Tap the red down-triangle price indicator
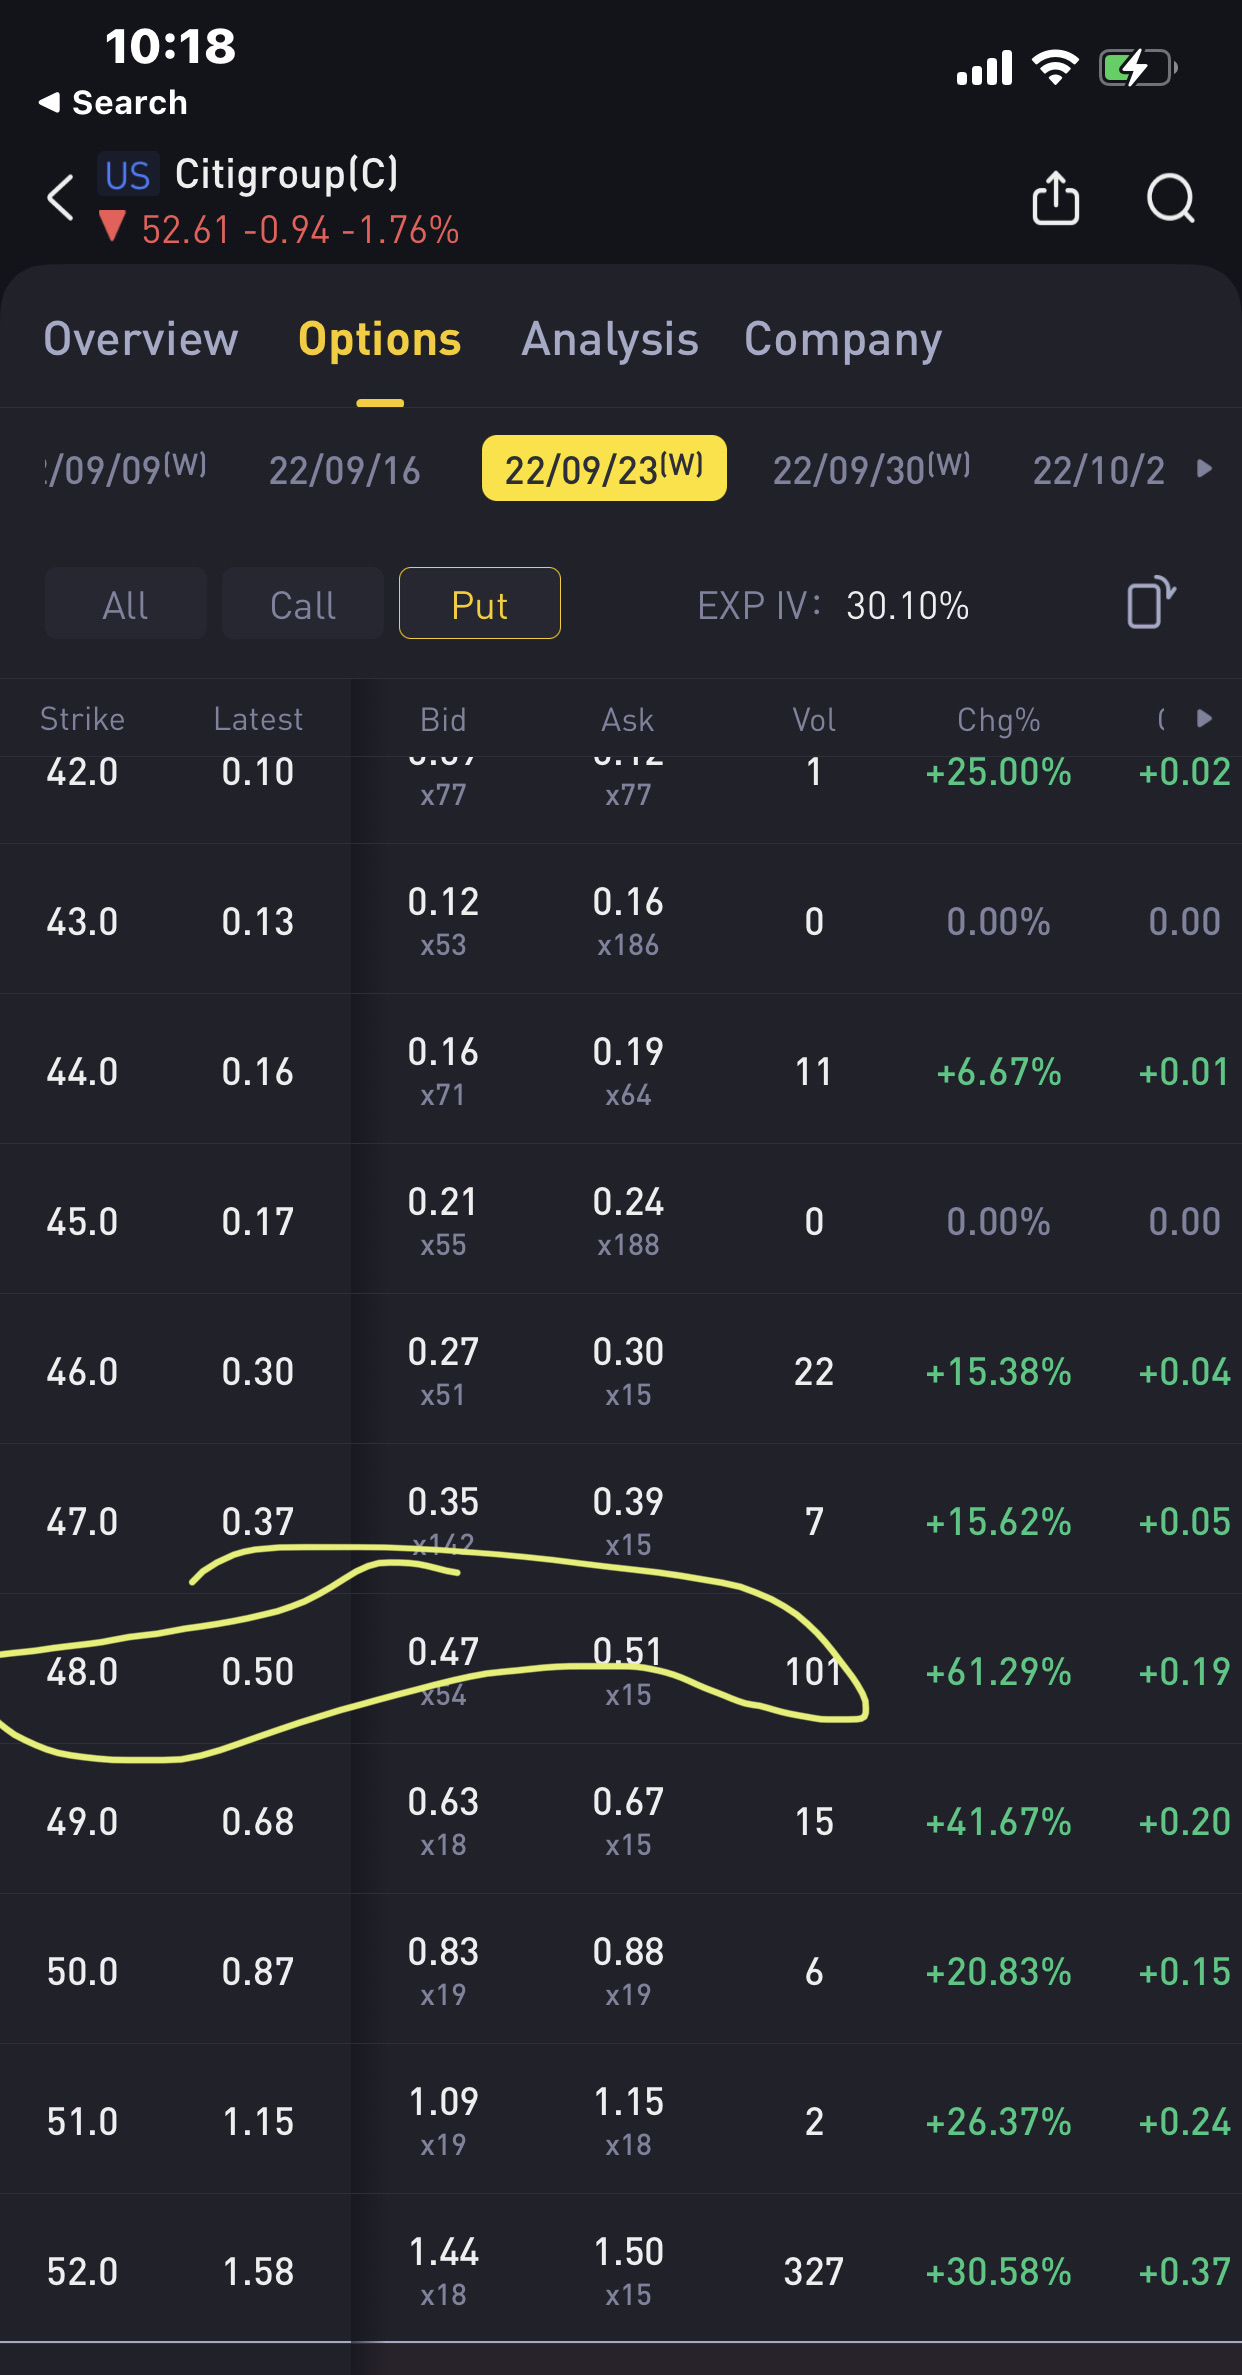The height and width of the screenshot is (2375, 1242). click(113, 227)
